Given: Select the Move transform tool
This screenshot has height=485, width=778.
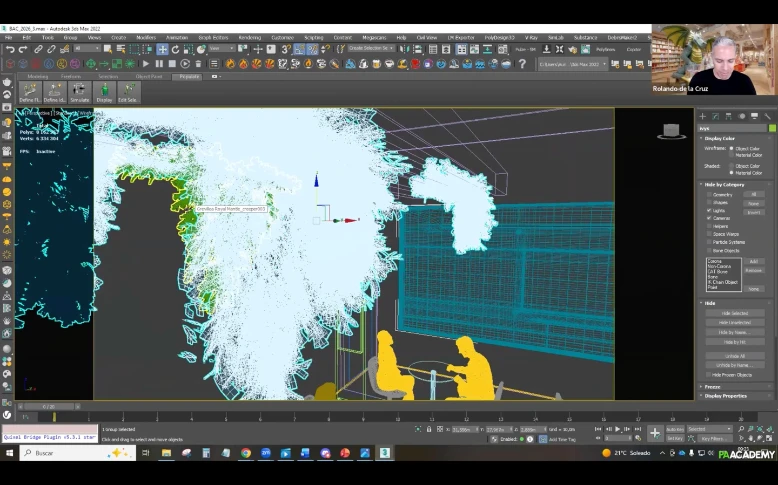Looking at the screenshot, I should [x=162, y=49].
